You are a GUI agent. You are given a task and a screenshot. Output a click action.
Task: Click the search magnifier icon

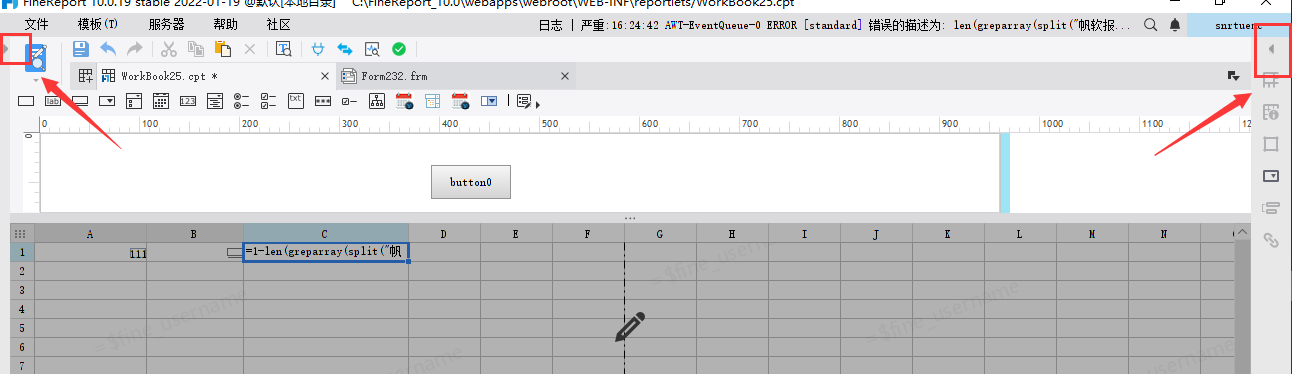(1150, 24)
